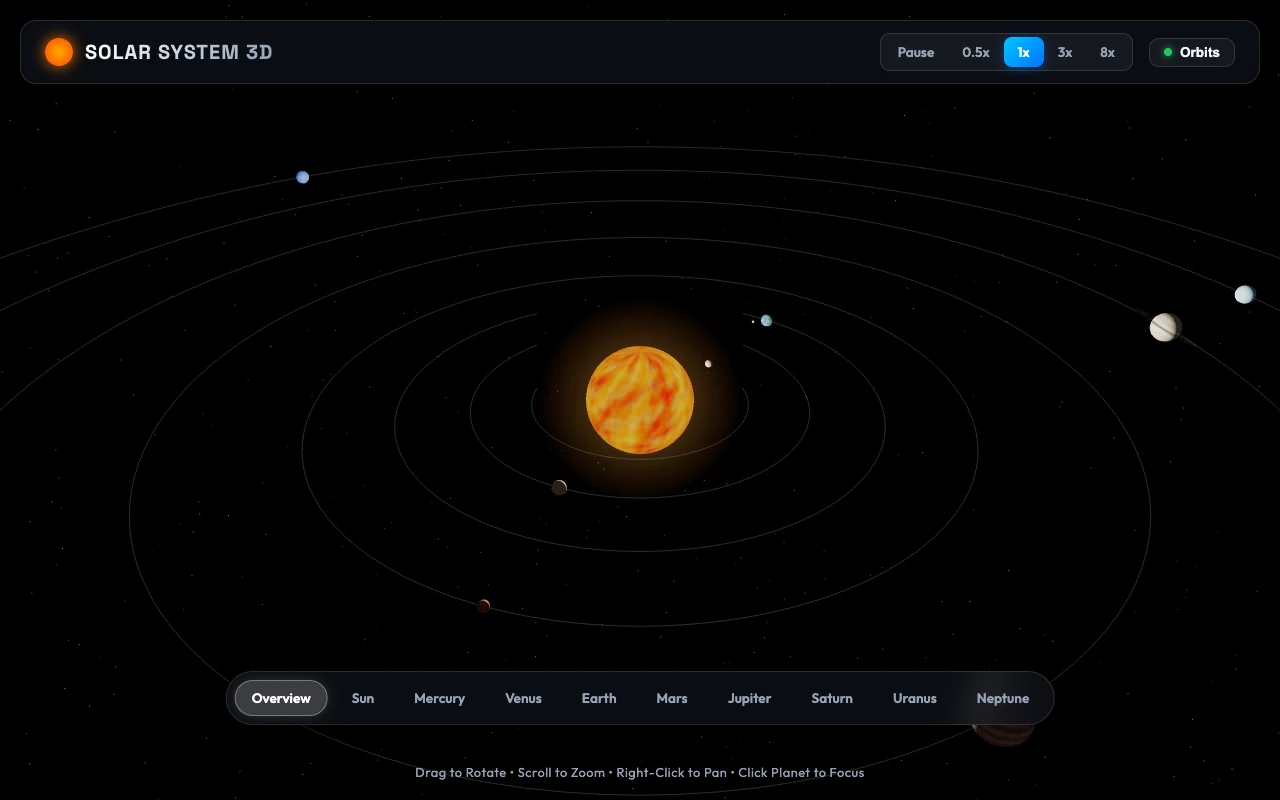Click the pale cyan Uranus planet in the scene

pyautogui.click(x=1244, y=294)
